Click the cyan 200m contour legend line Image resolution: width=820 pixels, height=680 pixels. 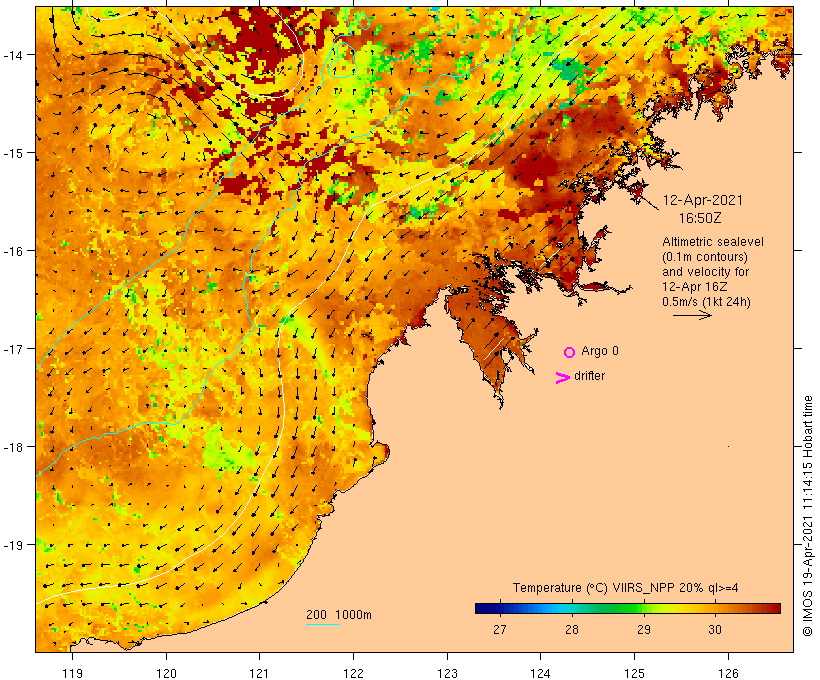(x=322, y=625)
